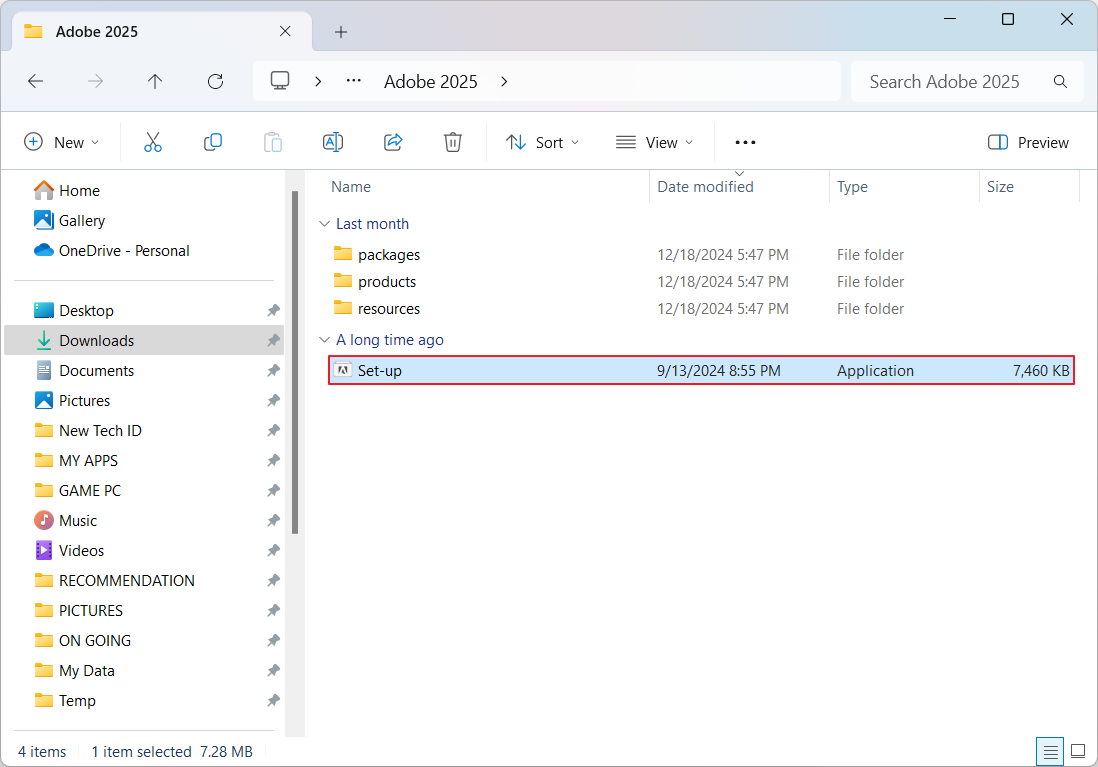Show hidden path with address bar ellipsis

tap(354, 81)
